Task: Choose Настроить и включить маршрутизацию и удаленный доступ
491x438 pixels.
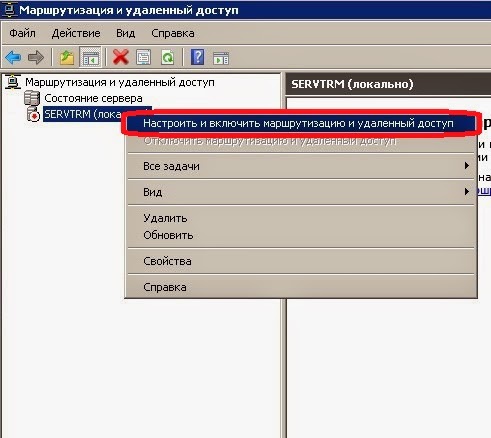Action: pos(301,123)
